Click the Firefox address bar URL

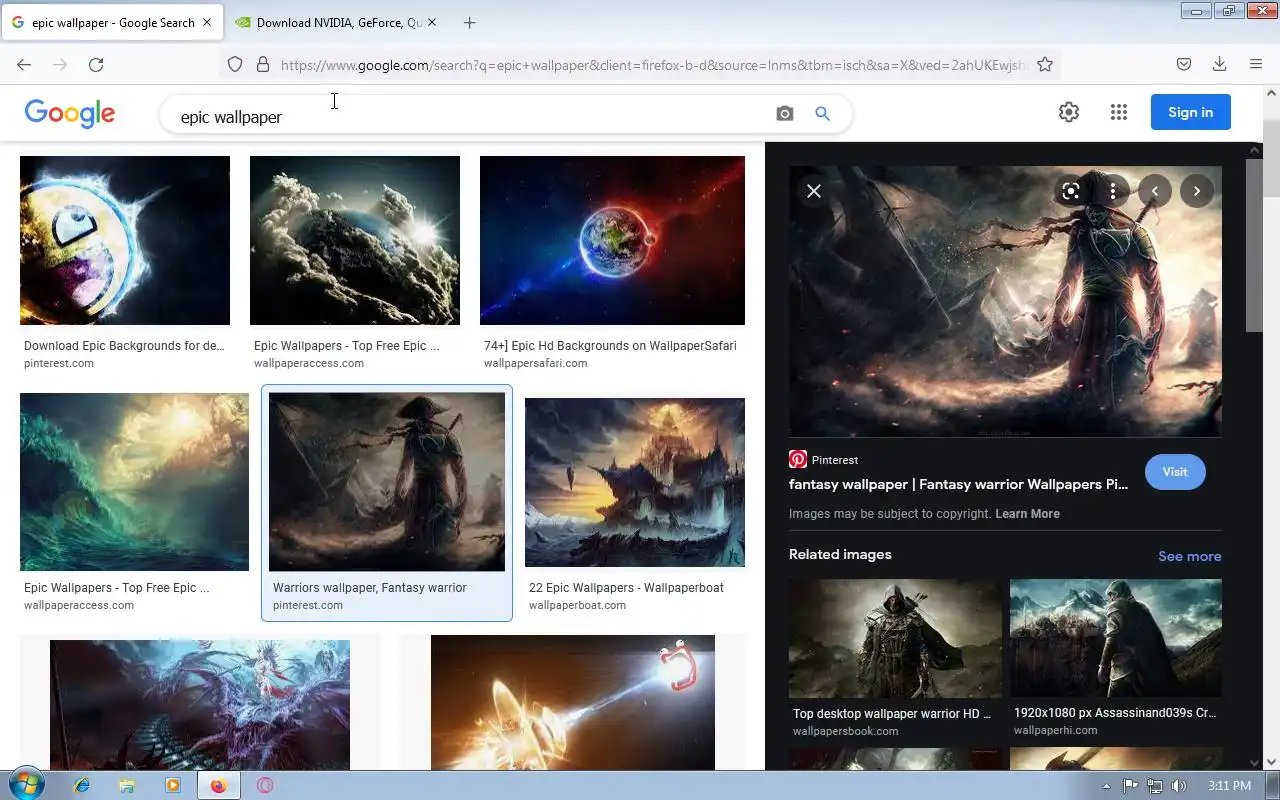click(x=654, y=65)
